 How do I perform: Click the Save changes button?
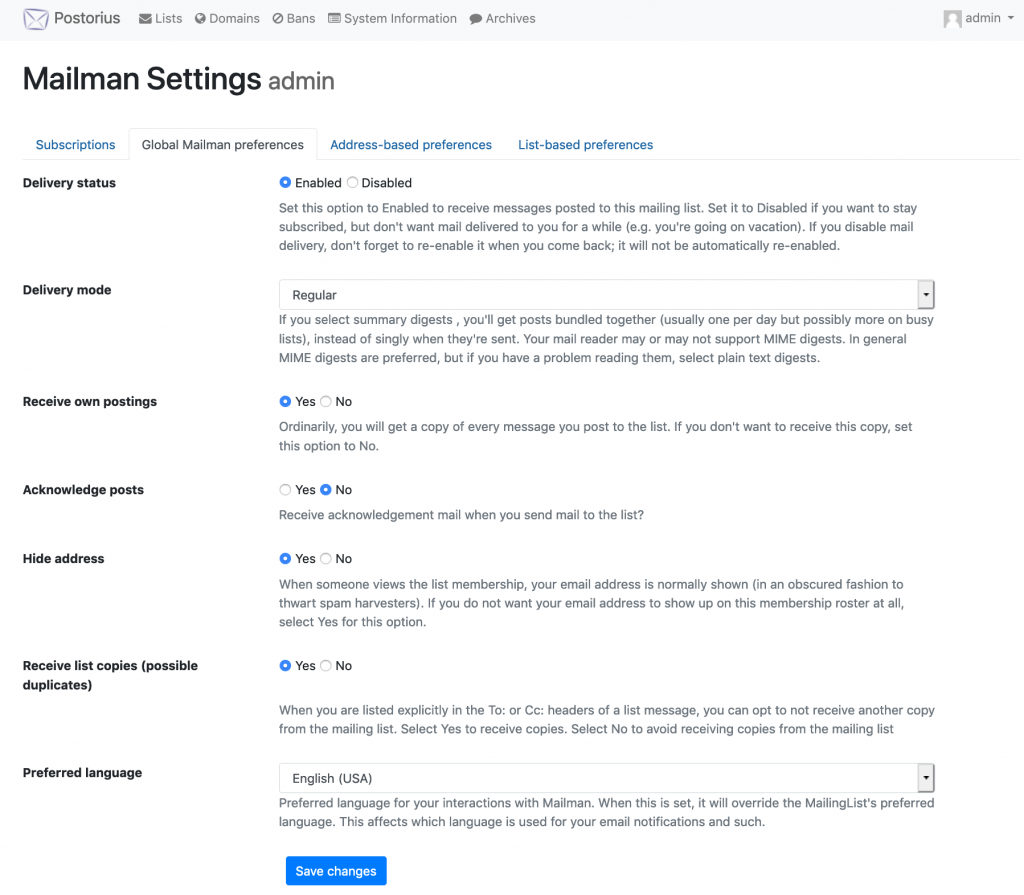point(336,871)
